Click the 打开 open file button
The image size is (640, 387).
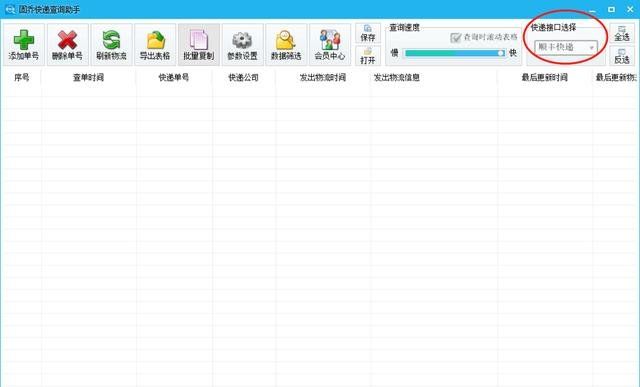click(368, 56)
